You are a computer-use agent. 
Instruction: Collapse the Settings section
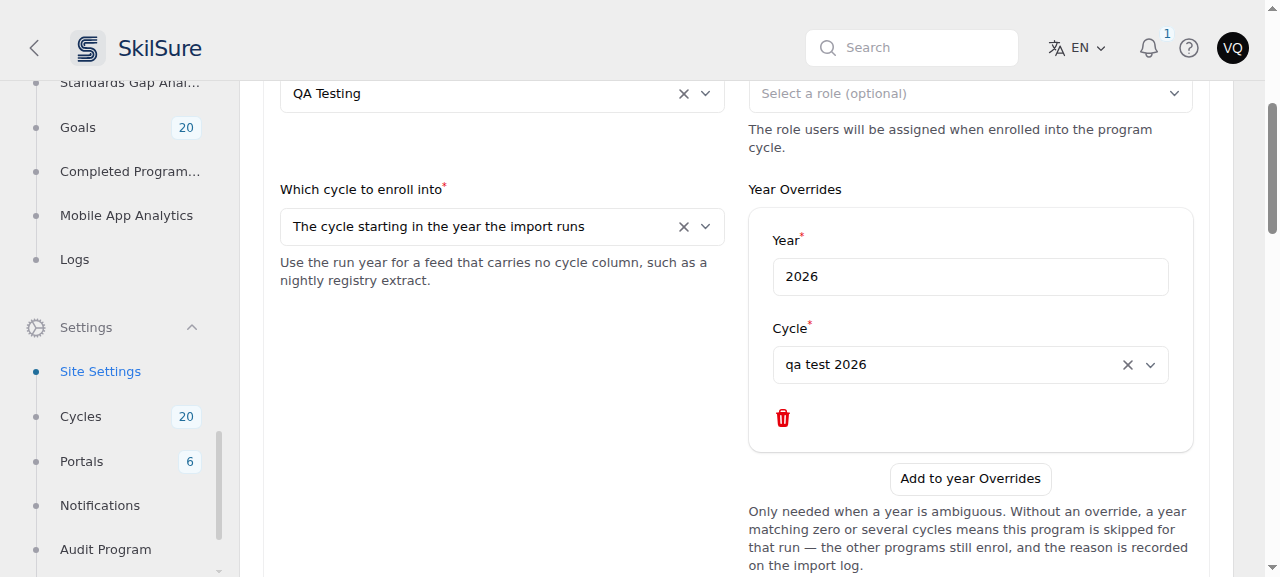[192, 328]
